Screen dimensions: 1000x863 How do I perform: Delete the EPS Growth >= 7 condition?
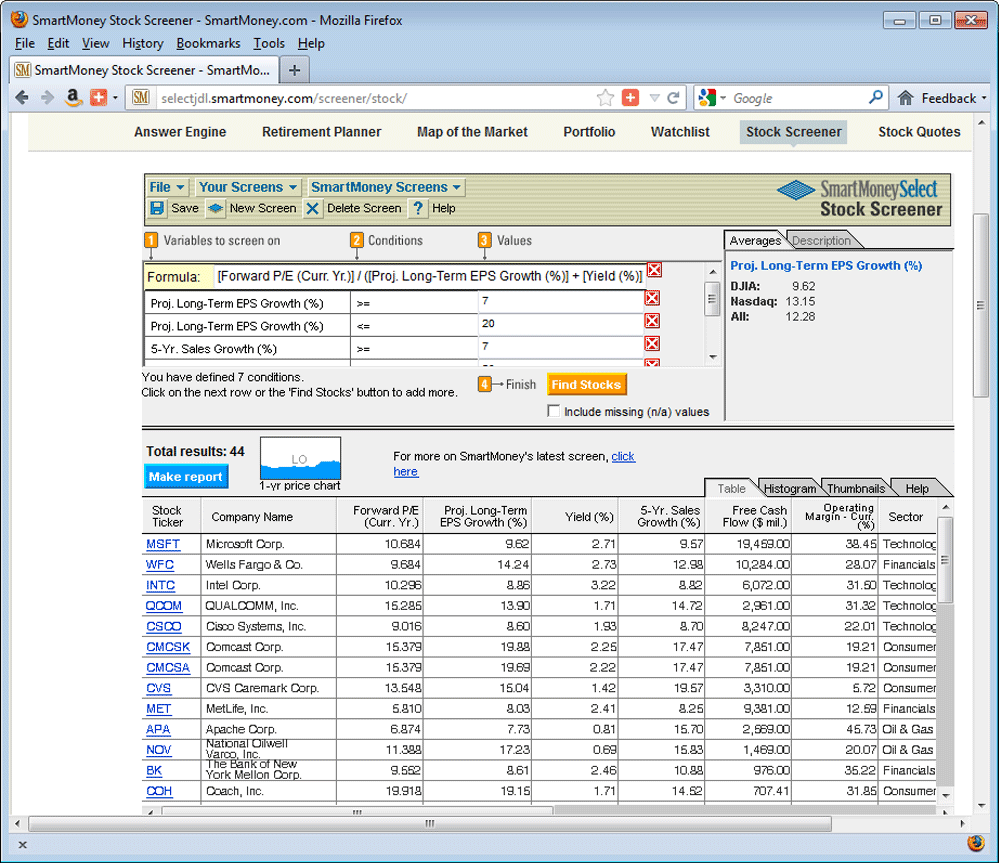coord(652,298)
